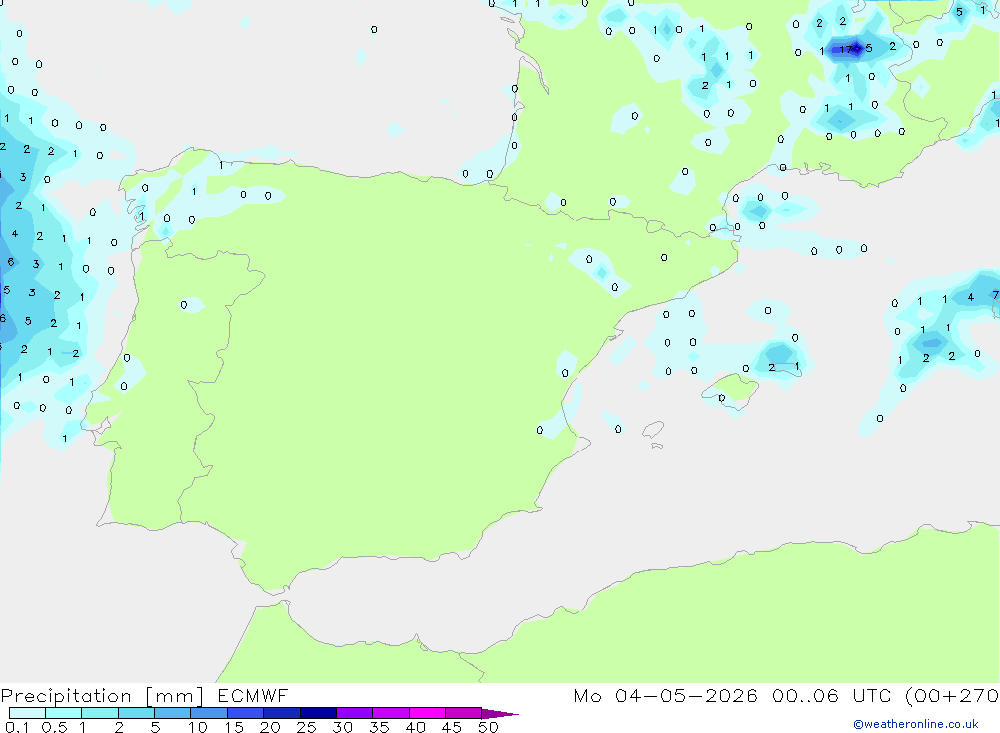Click the above-50 arrow tip of the legend
The image size is (1000, 733).
coord(500,713)
